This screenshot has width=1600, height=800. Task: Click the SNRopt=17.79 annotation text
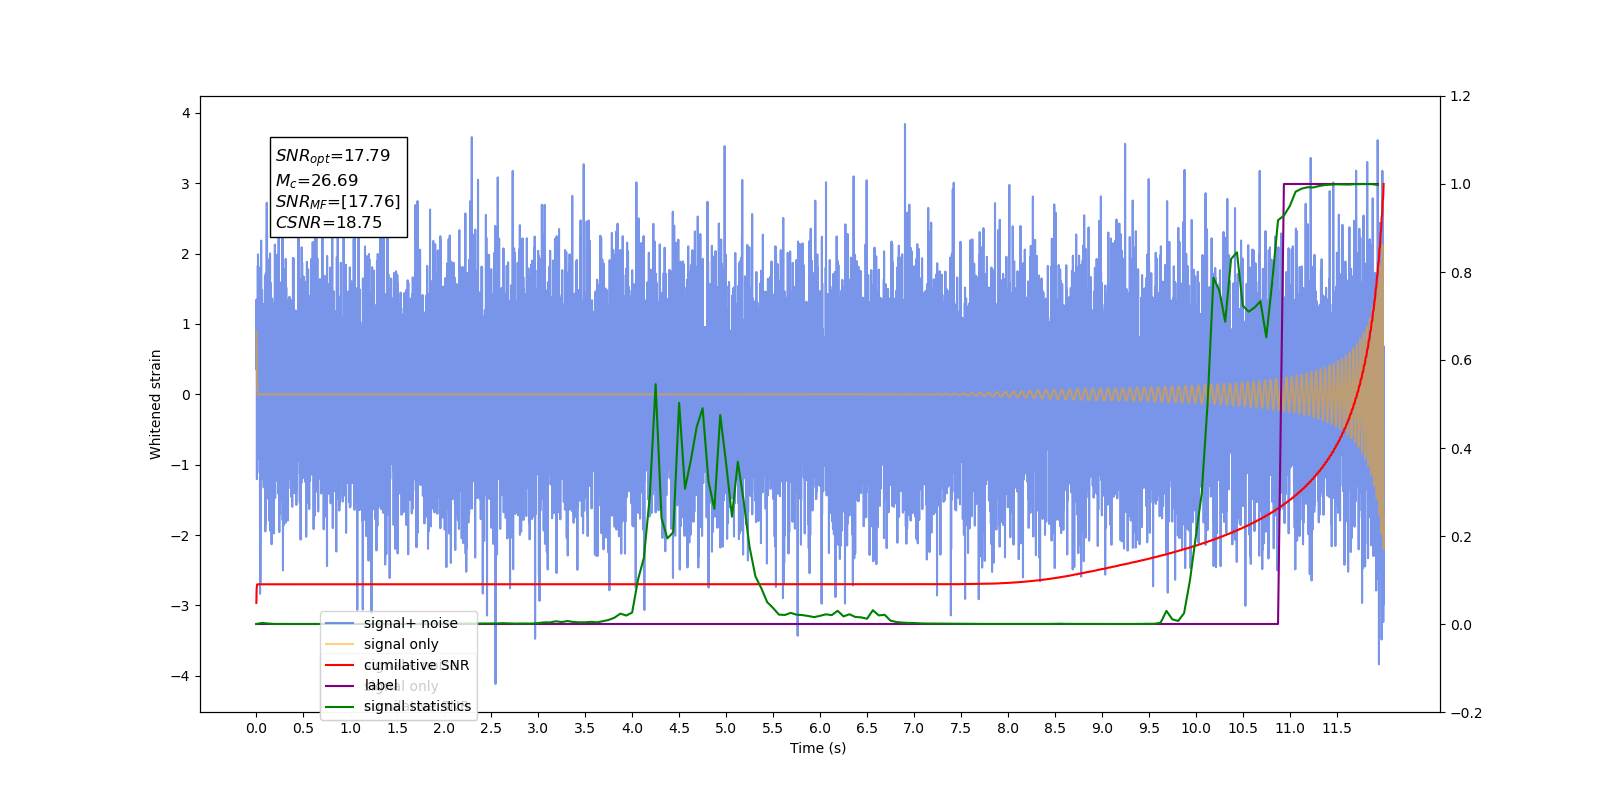tap(333, 156)
